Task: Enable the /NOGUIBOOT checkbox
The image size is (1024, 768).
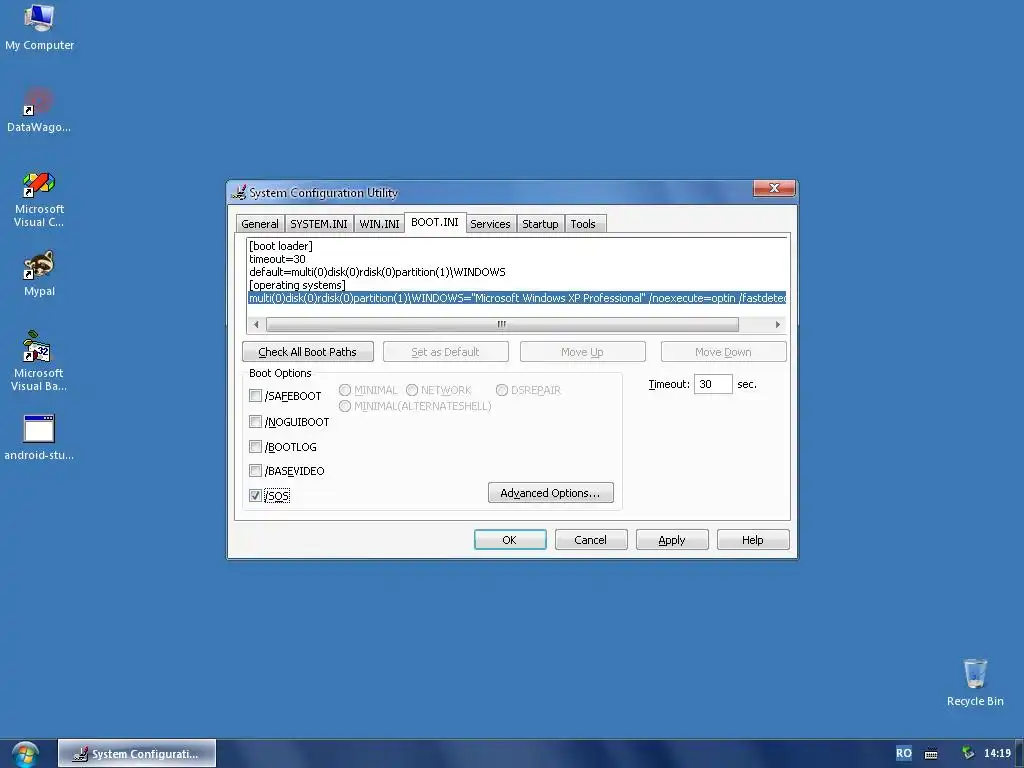Action: pos(255,422)
